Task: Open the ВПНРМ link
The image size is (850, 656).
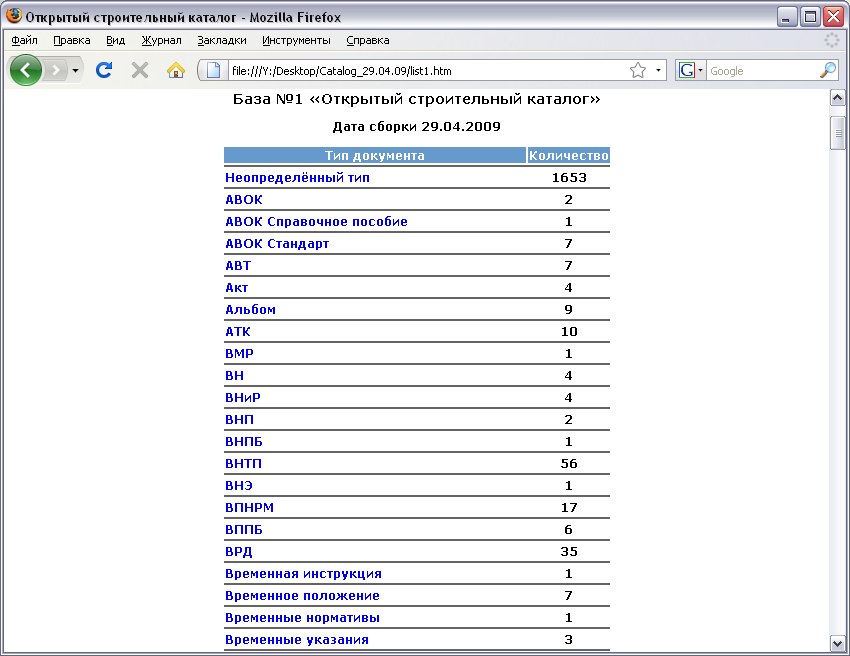Action: [249, 507]
